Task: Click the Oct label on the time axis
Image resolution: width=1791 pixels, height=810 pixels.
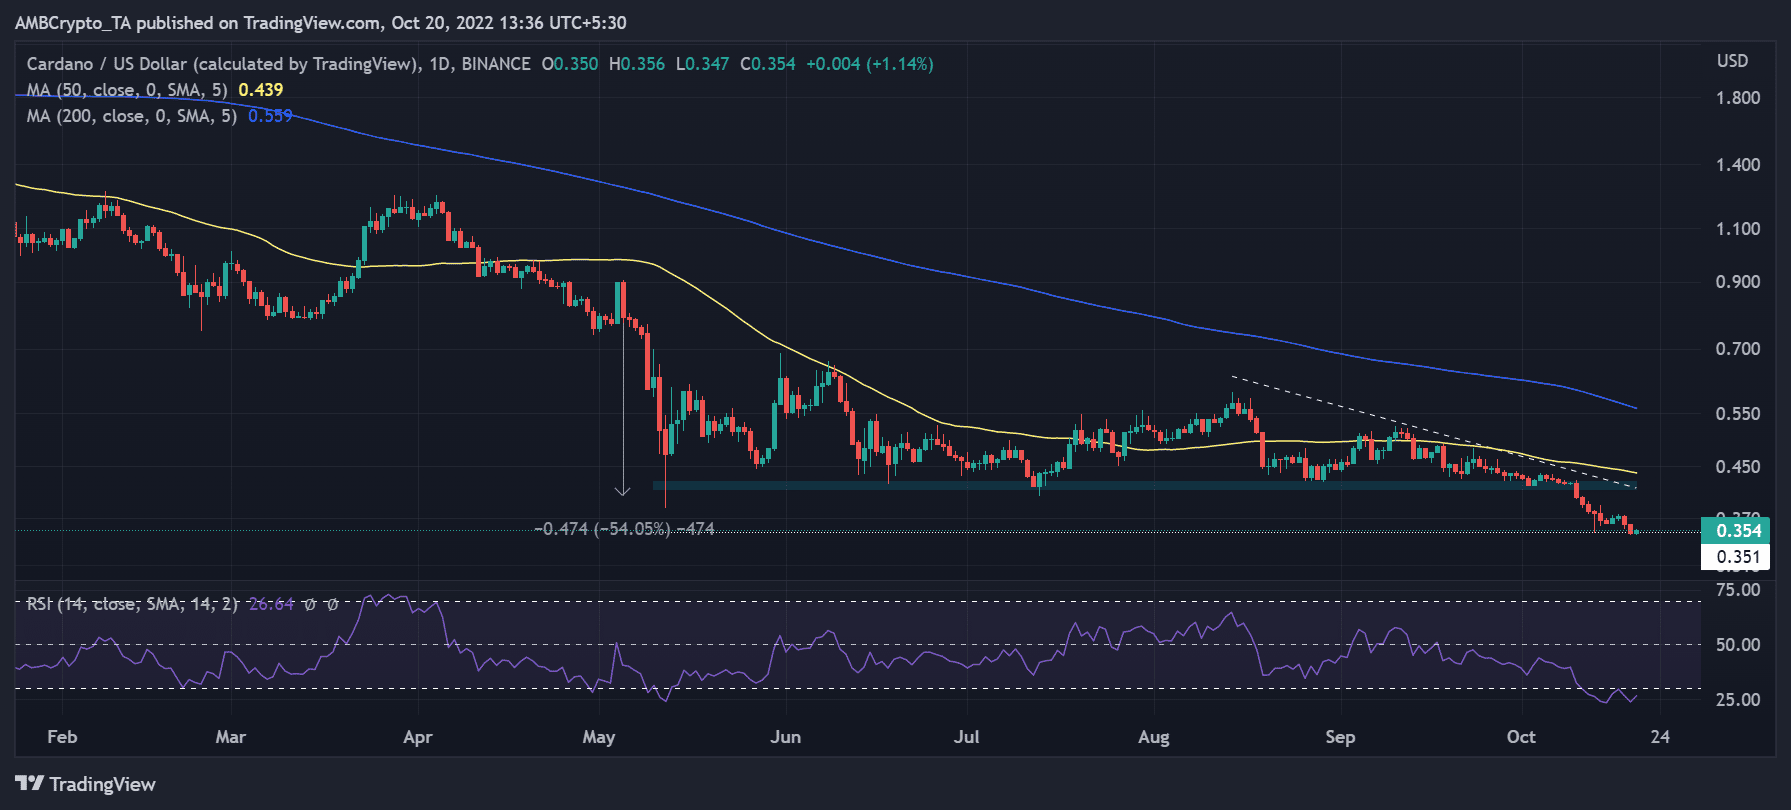Action: (1521, 737)
